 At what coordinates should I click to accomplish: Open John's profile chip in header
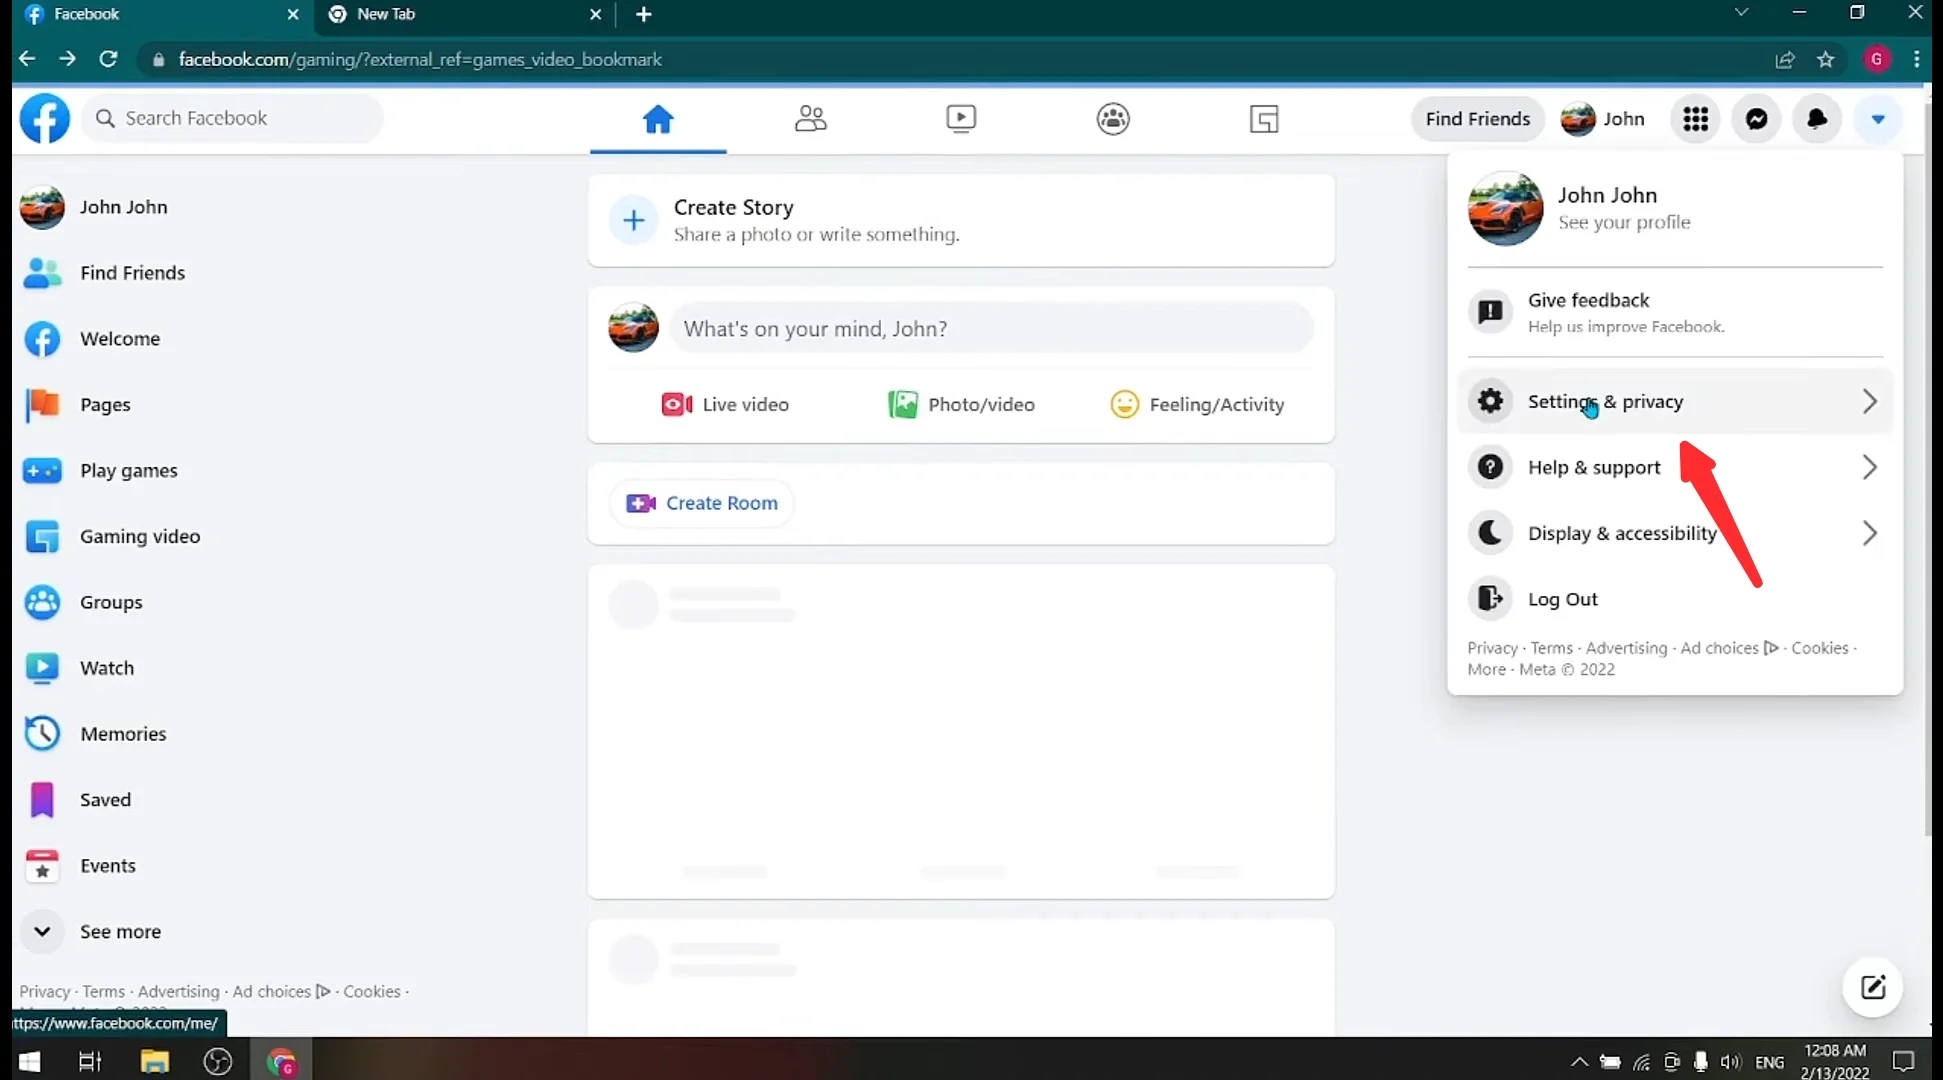pos(1603,119)
